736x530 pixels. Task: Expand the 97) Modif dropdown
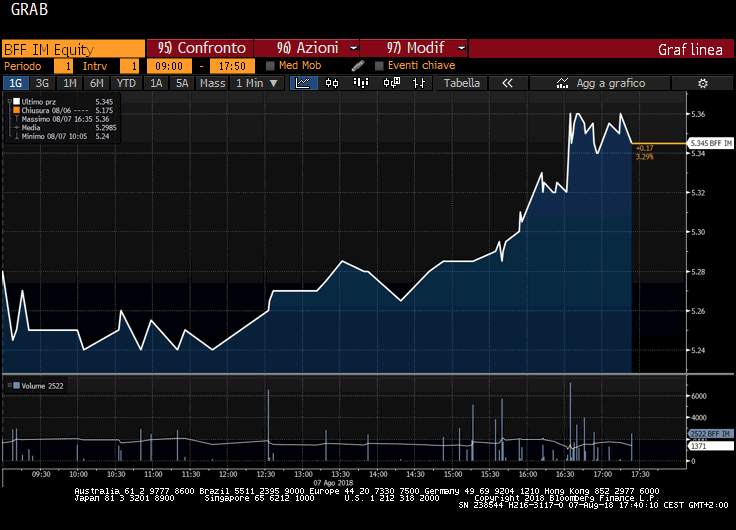click(x=413, y=48)
